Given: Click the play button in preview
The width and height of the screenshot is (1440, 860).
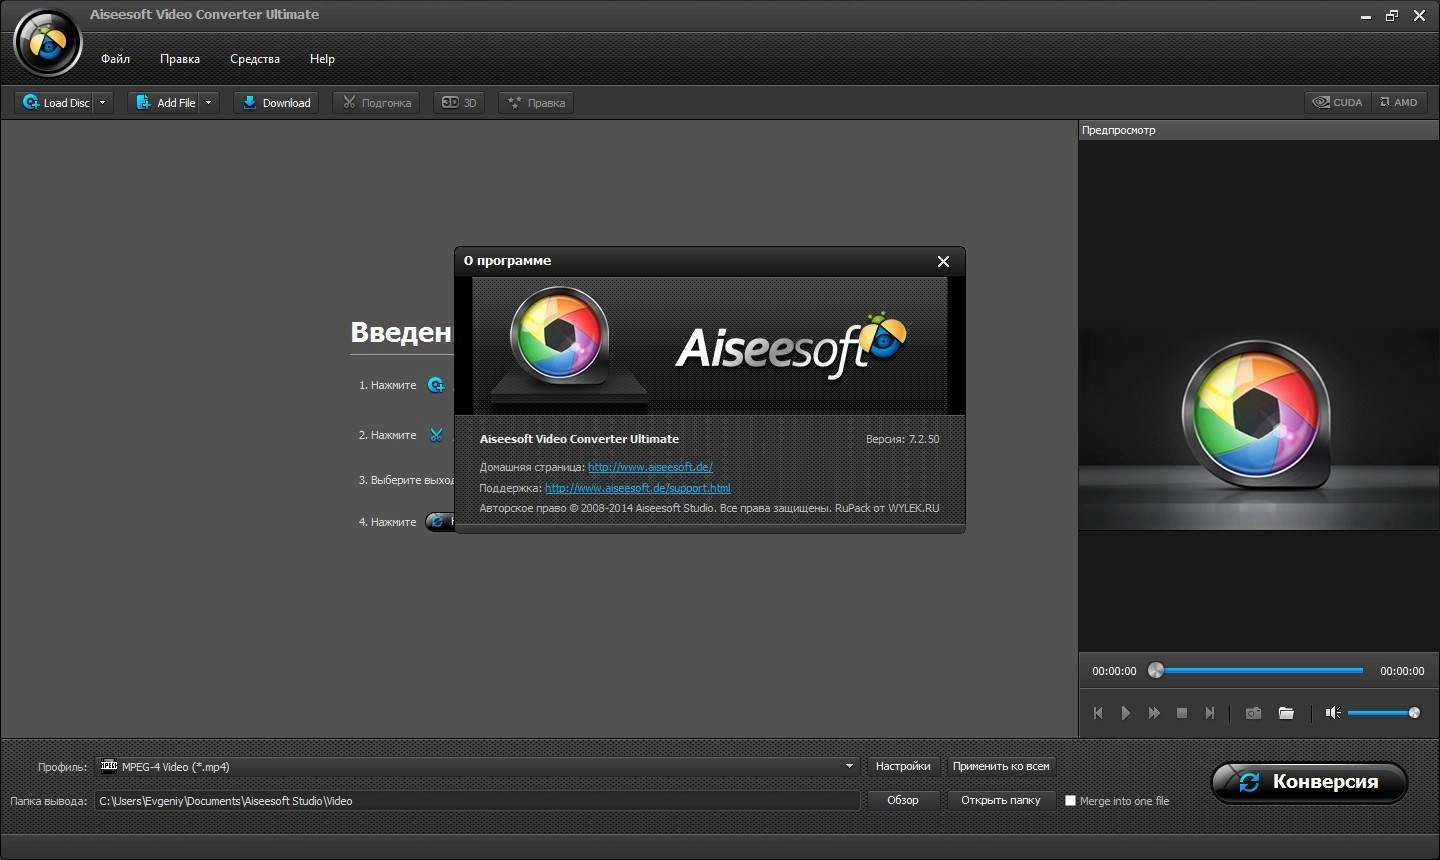Looking at the screenshot, I should click(x=1126, y=713).
